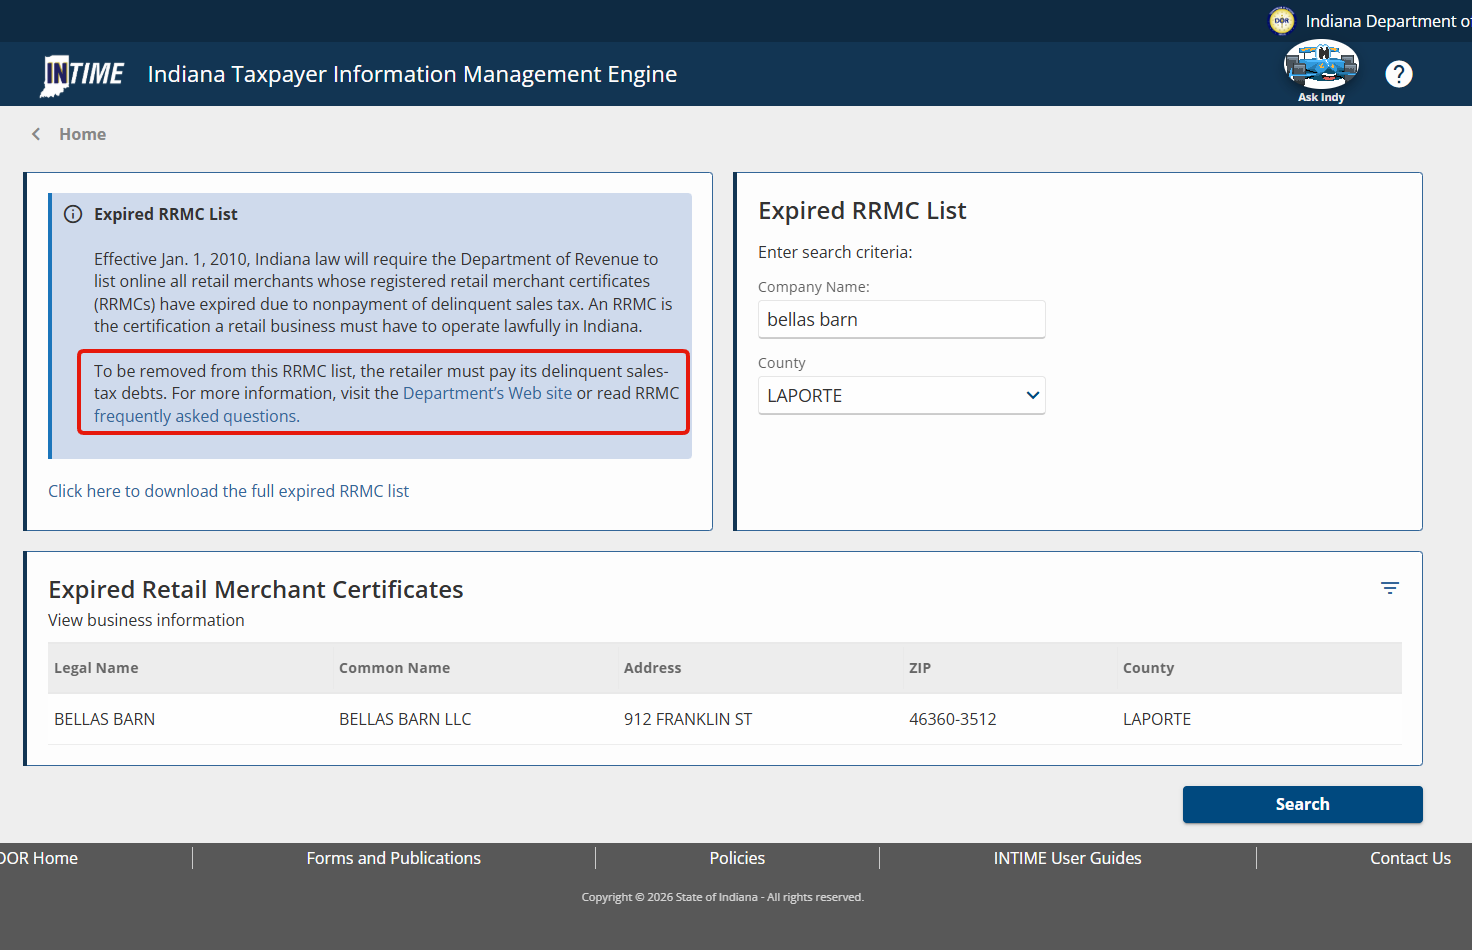Go to Contact Us in footer
The width and height of the screenshot is (1472, 950).
1409,858
